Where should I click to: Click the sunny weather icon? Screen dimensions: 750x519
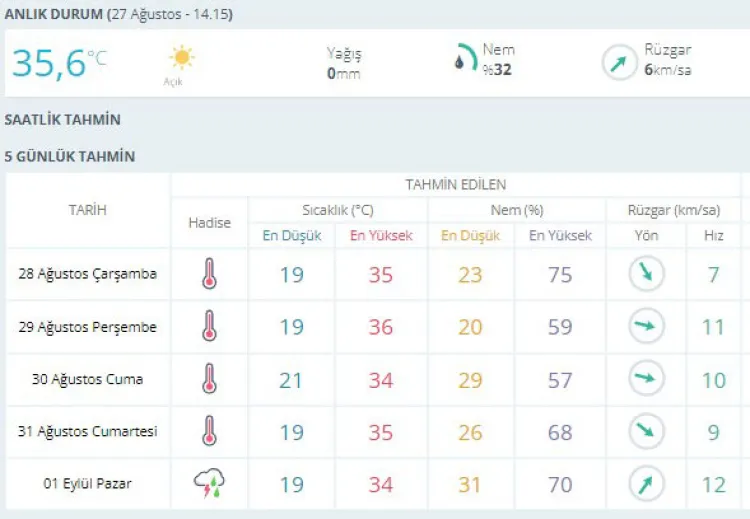tap(181, 57)
